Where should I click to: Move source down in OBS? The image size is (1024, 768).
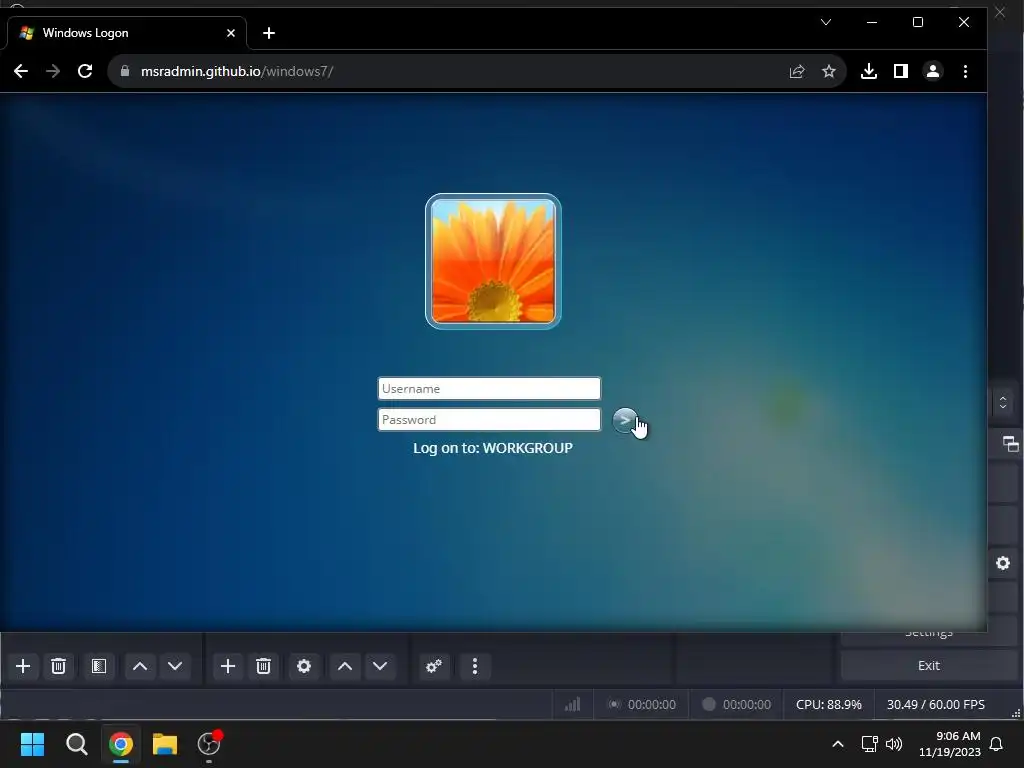[380, 666]
